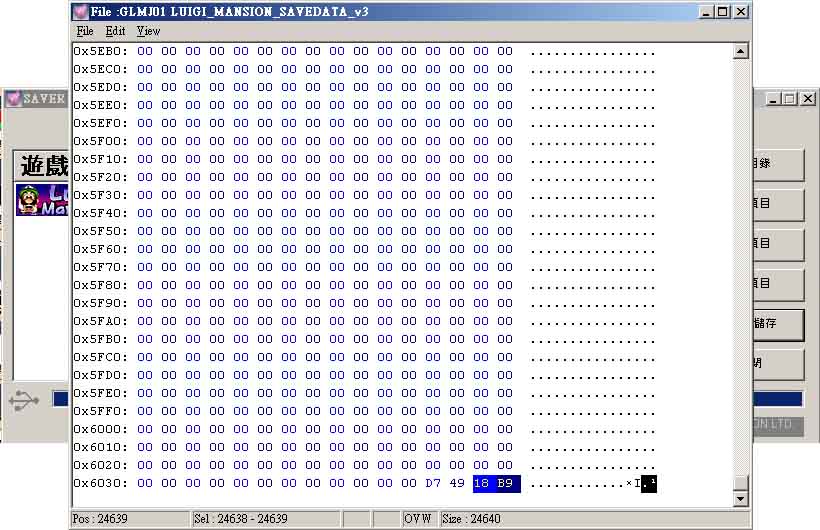Click the Pos : 24639 status field
Image resolution: width=820 pixels, height=530 pixels.
click(x=130, y=519)
